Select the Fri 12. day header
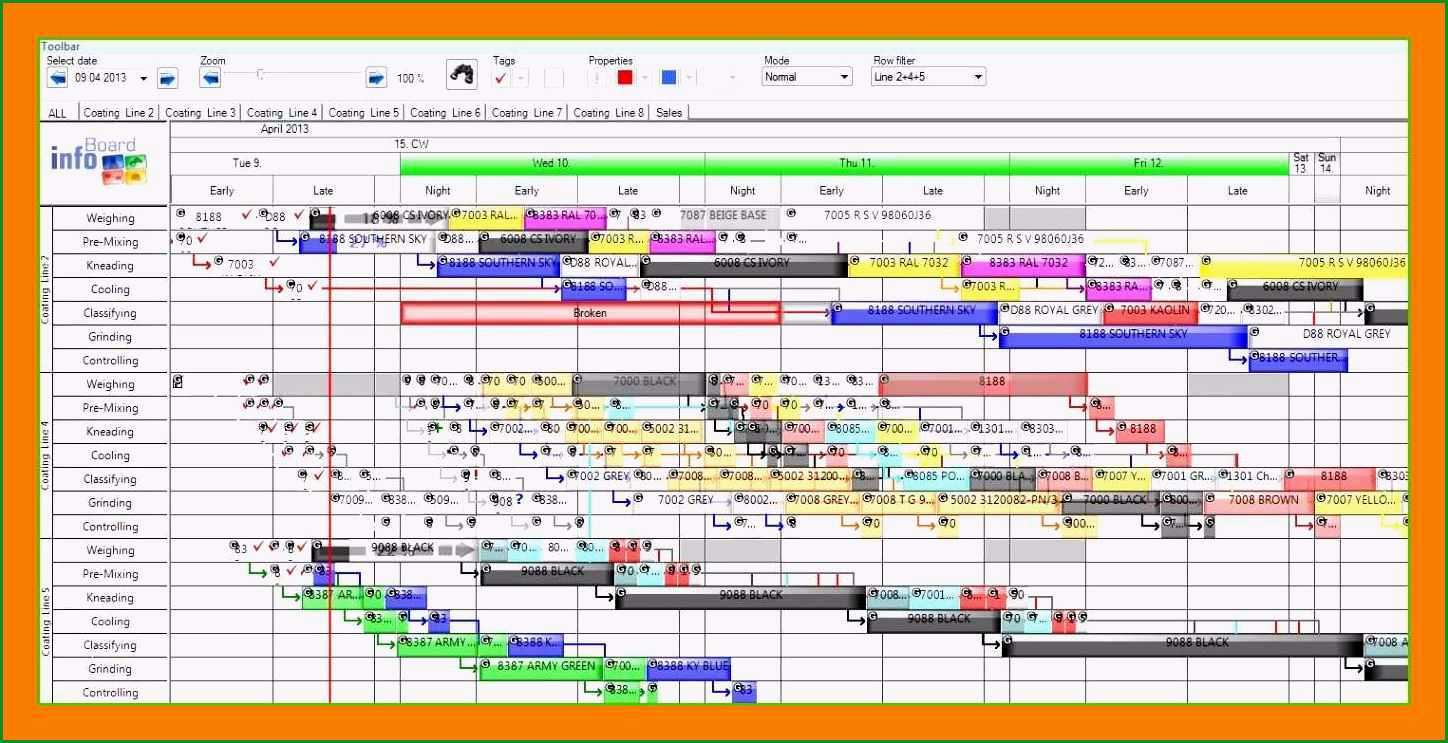The height and width of the screenshot is (743, 1448). pyautogui.click(x=1149, y=163)
